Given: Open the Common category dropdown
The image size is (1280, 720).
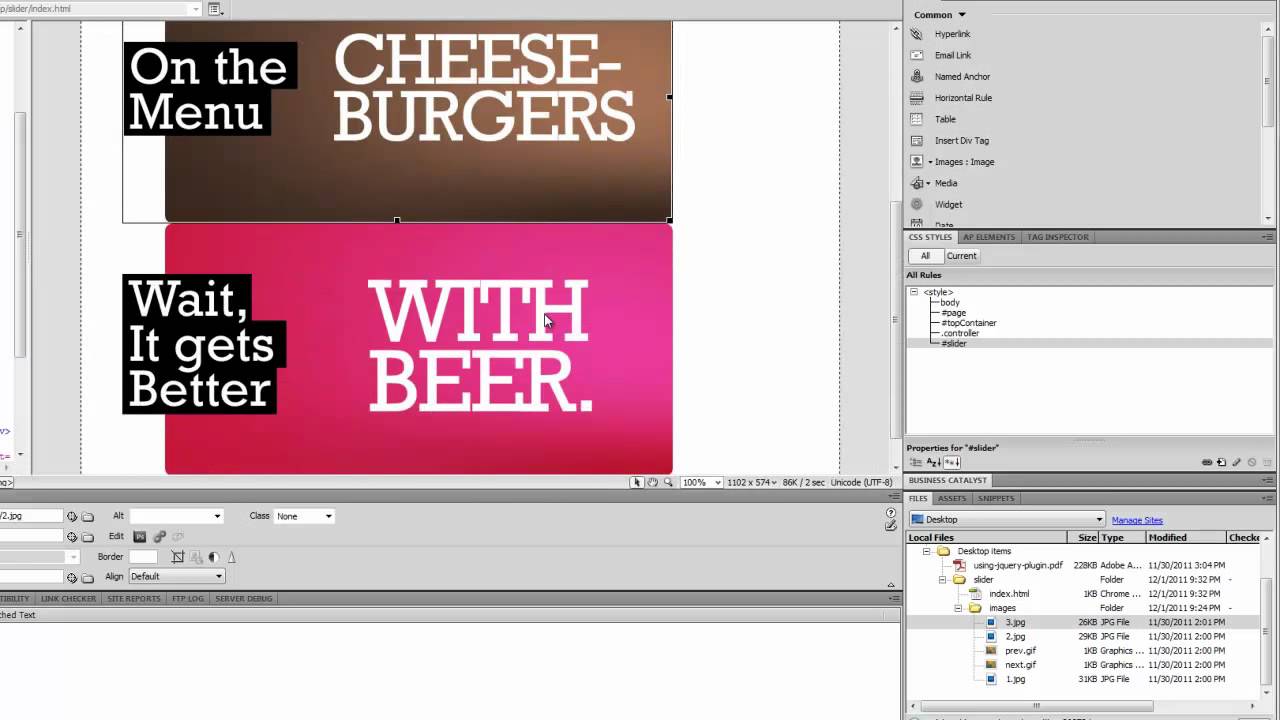Looking at the screenshot, I should coord(940,15).
